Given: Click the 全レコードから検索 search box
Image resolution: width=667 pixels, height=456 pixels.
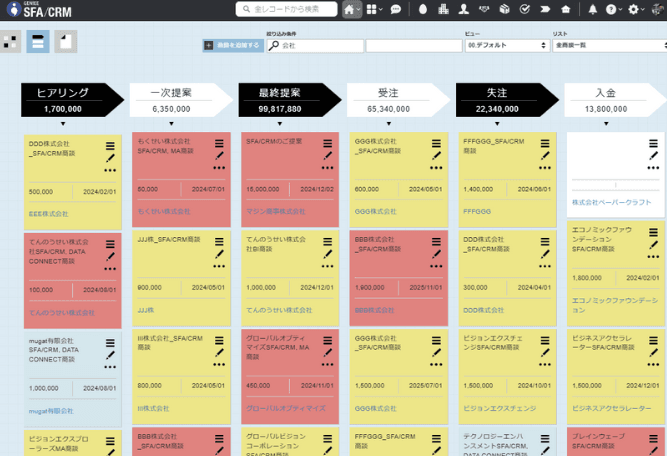Looking at the screenshot, I should (287, 9).
